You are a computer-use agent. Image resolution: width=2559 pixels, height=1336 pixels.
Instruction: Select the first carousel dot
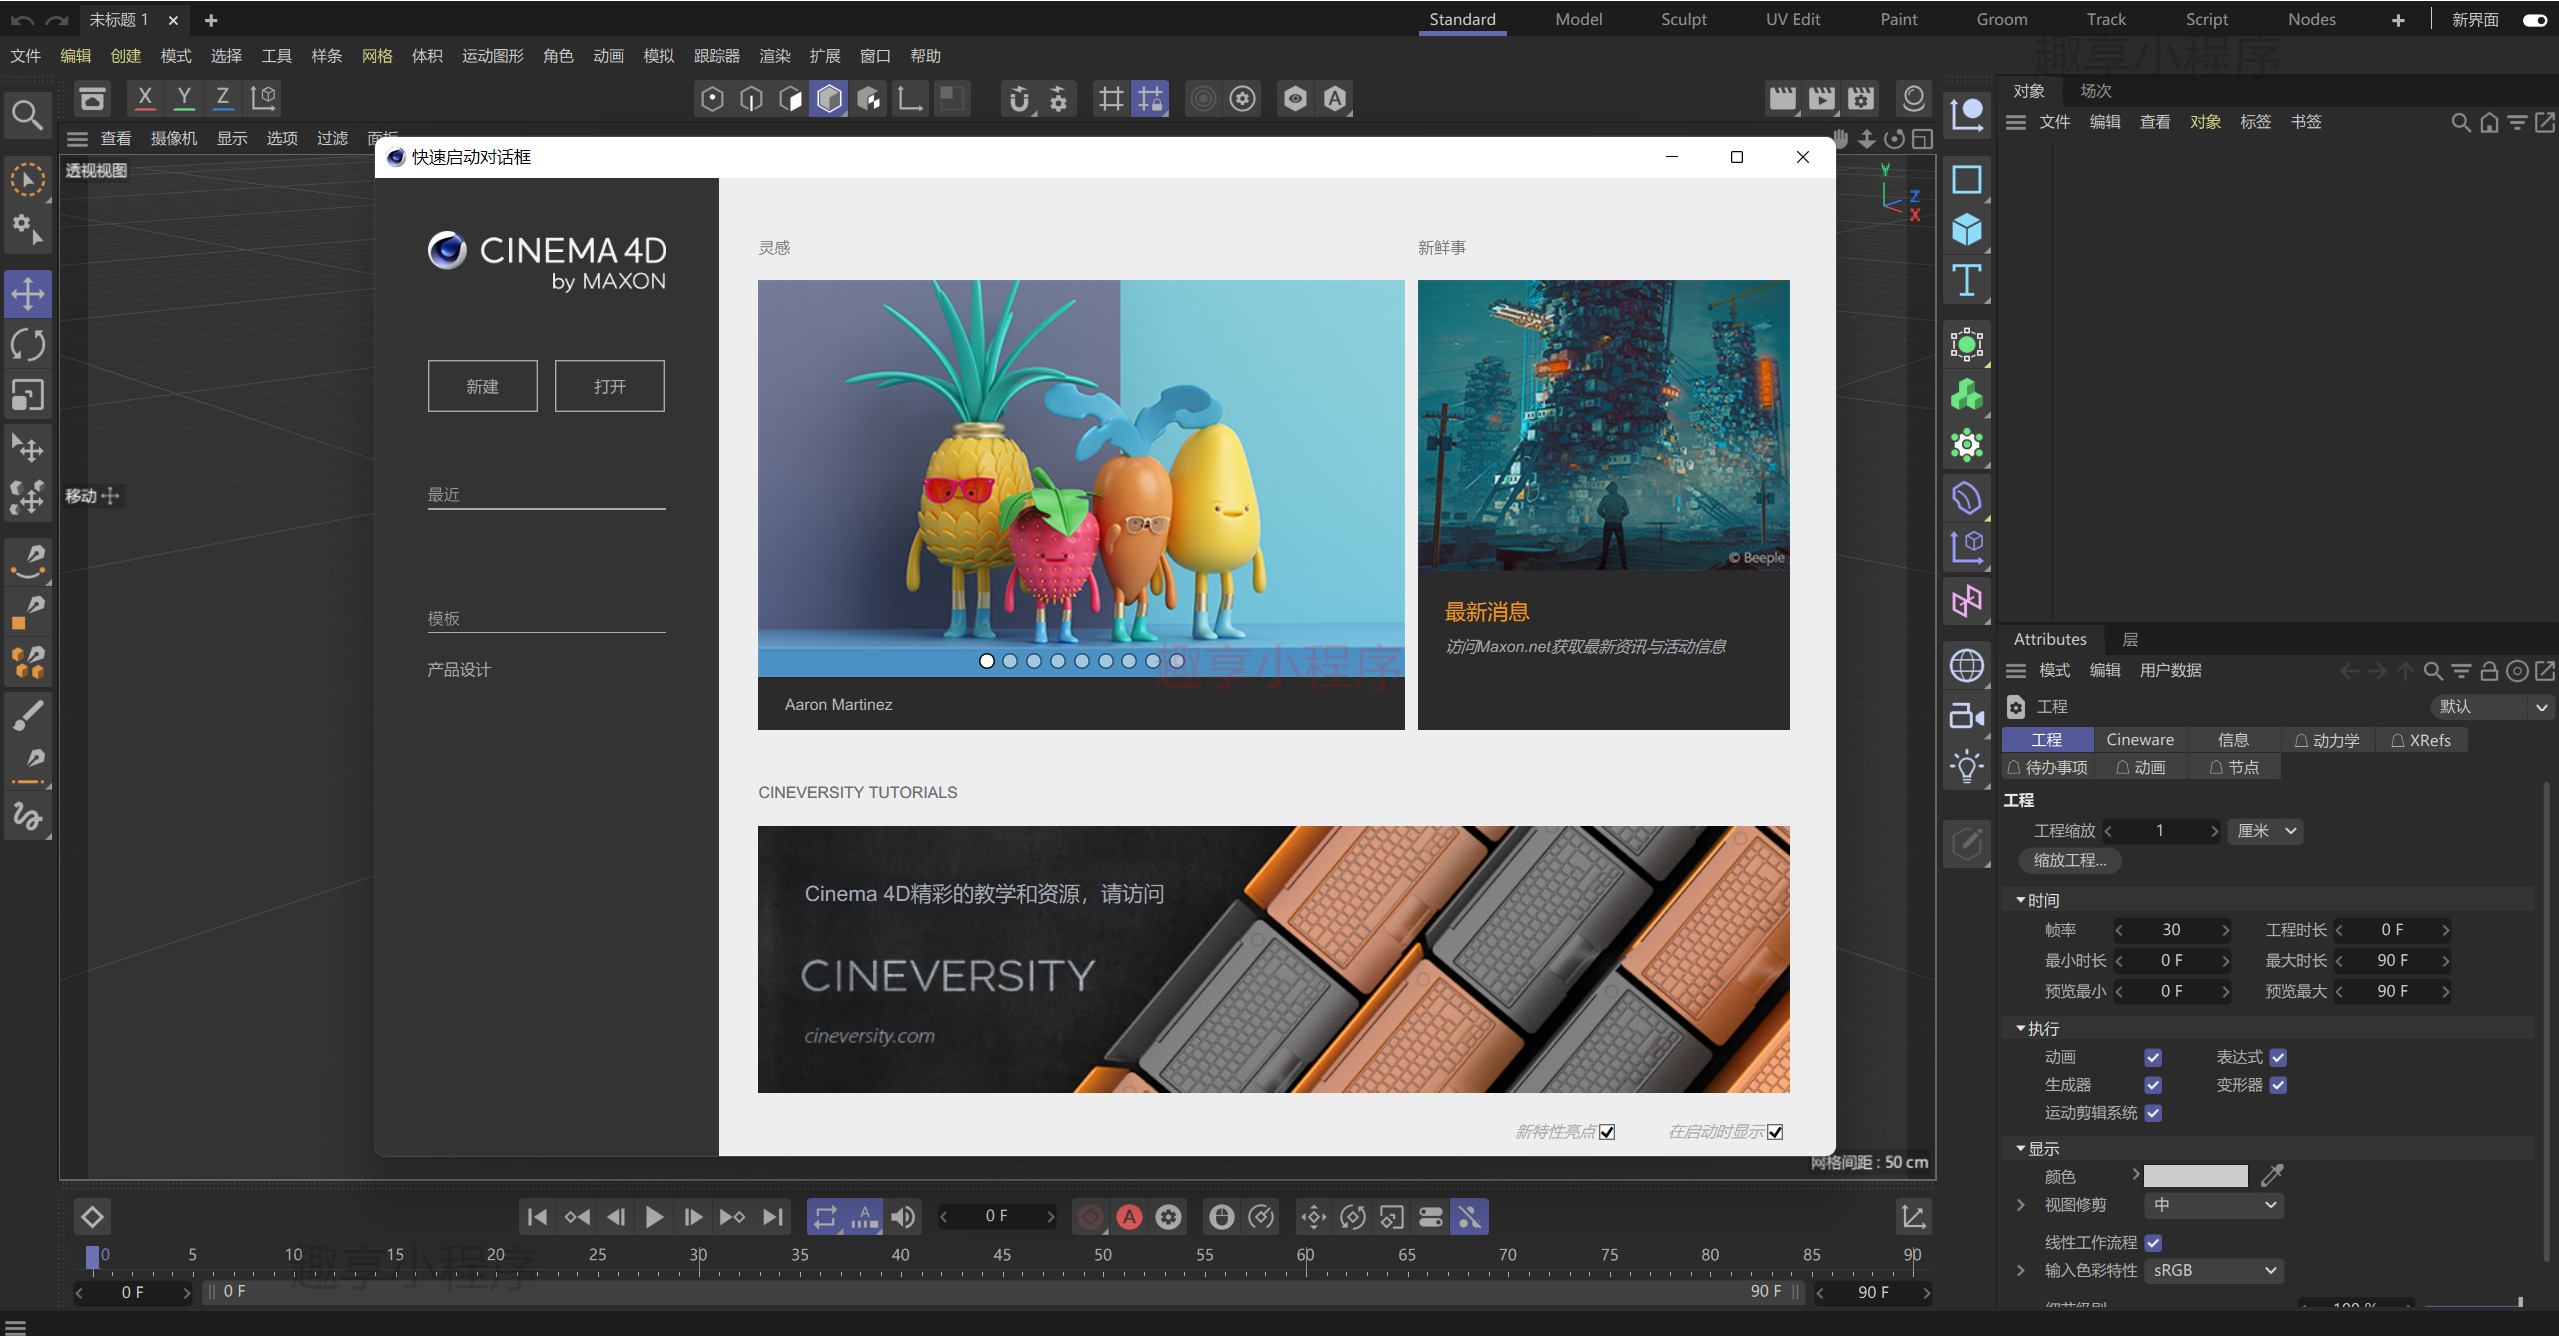click(x=987, y=661)
